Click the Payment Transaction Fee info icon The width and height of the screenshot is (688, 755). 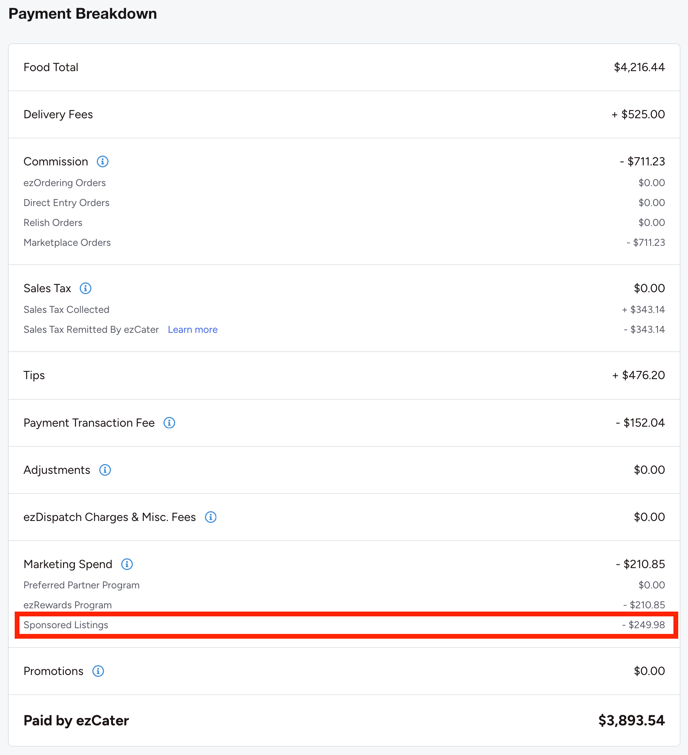[169, 423]
